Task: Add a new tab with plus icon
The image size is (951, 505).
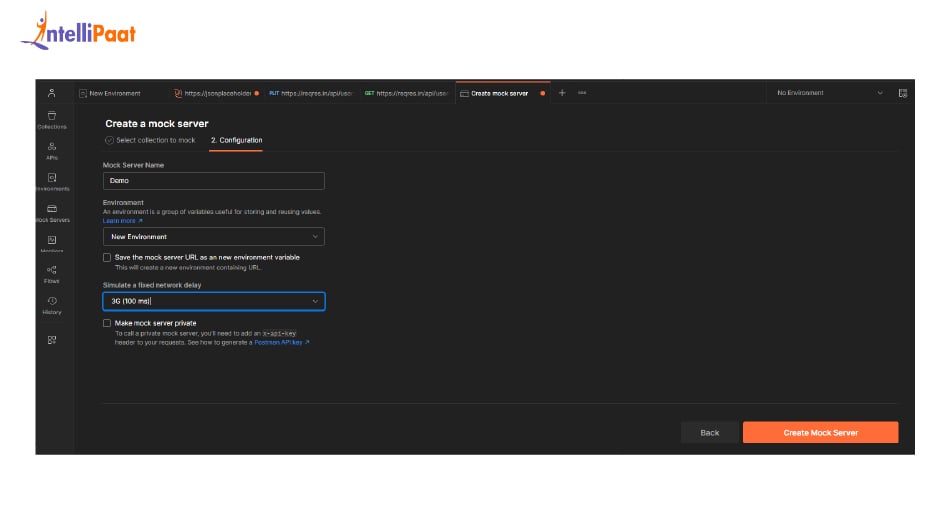Action: [x=562, y=93]
